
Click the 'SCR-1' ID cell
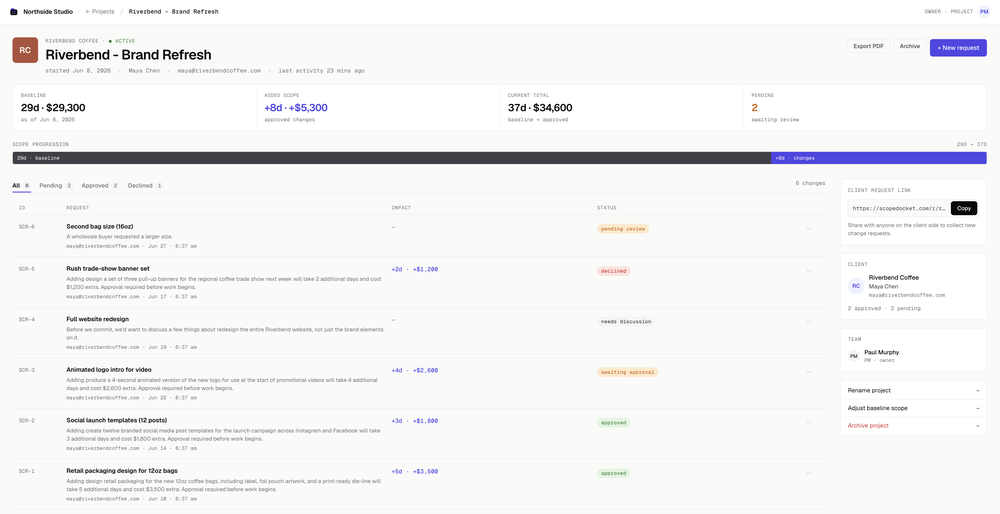pyautogui.click(x=27, y=471)
